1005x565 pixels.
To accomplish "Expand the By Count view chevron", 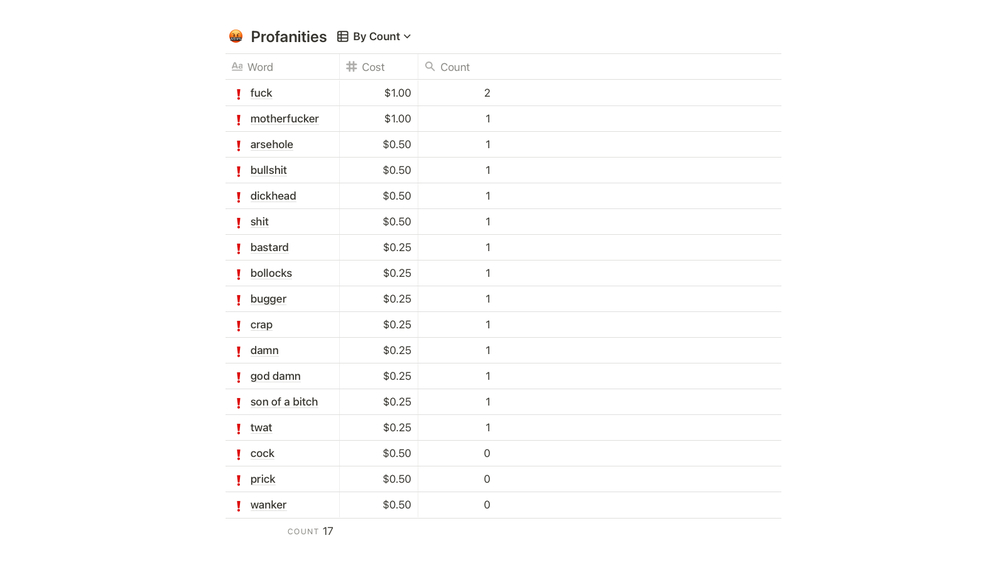I will pos(407,37).
